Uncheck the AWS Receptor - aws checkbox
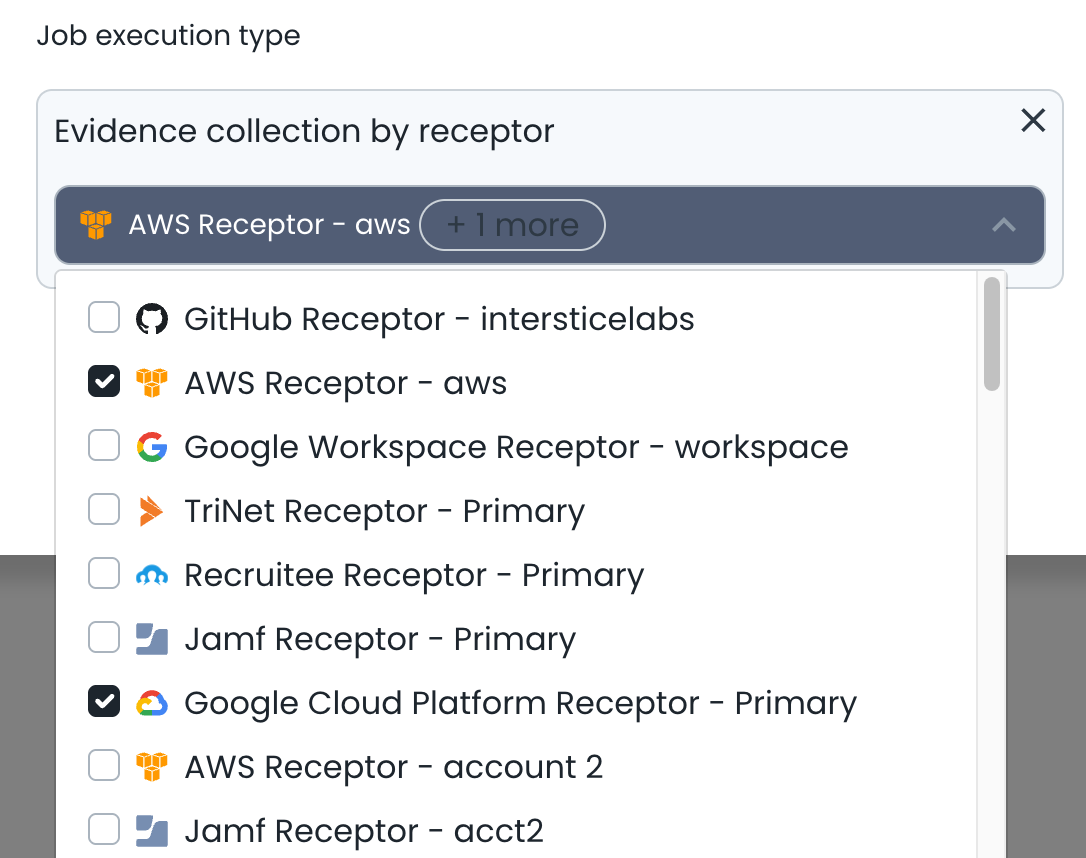The width and height of the screenshot is (1086, 858). pos(104,383)
